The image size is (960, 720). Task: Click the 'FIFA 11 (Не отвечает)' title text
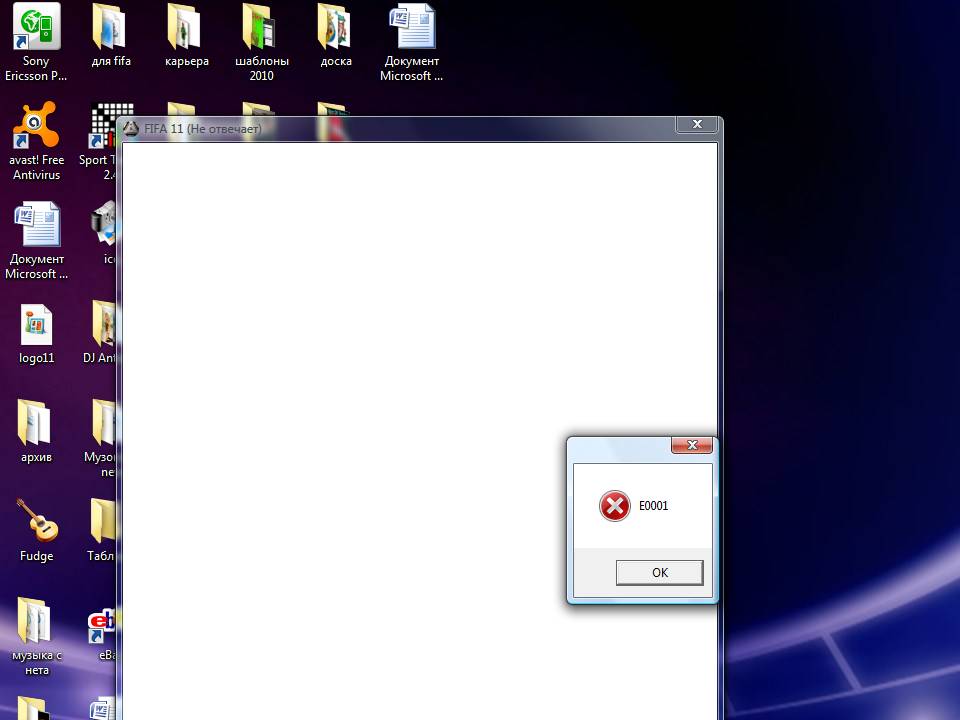(x=203, y=129)
